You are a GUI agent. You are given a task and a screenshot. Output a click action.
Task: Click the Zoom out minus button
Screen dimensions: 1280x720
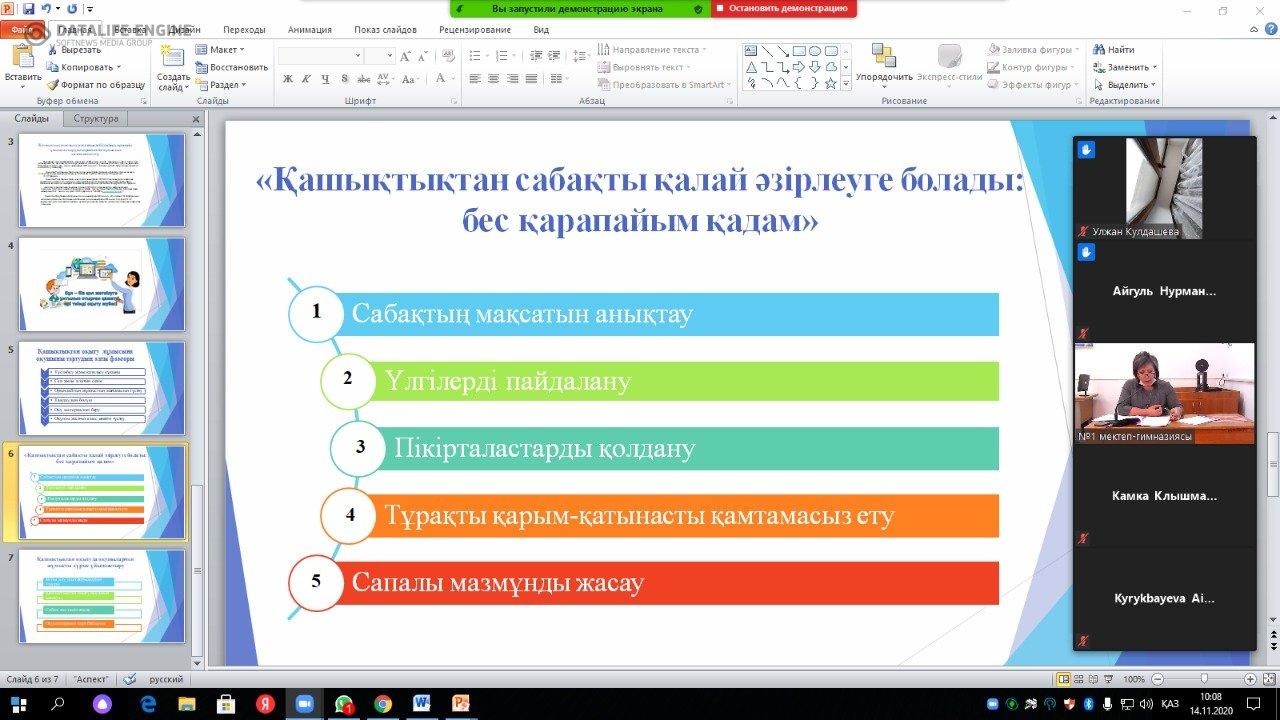pyautogui.click(x=1157, y=678)
